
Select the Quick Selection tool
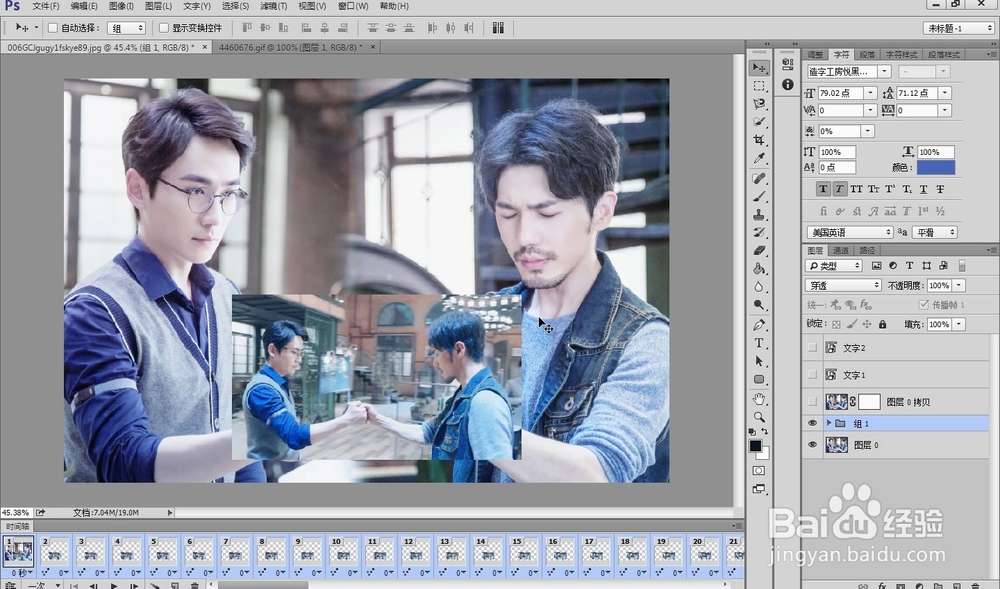click(x=759, y=121)
